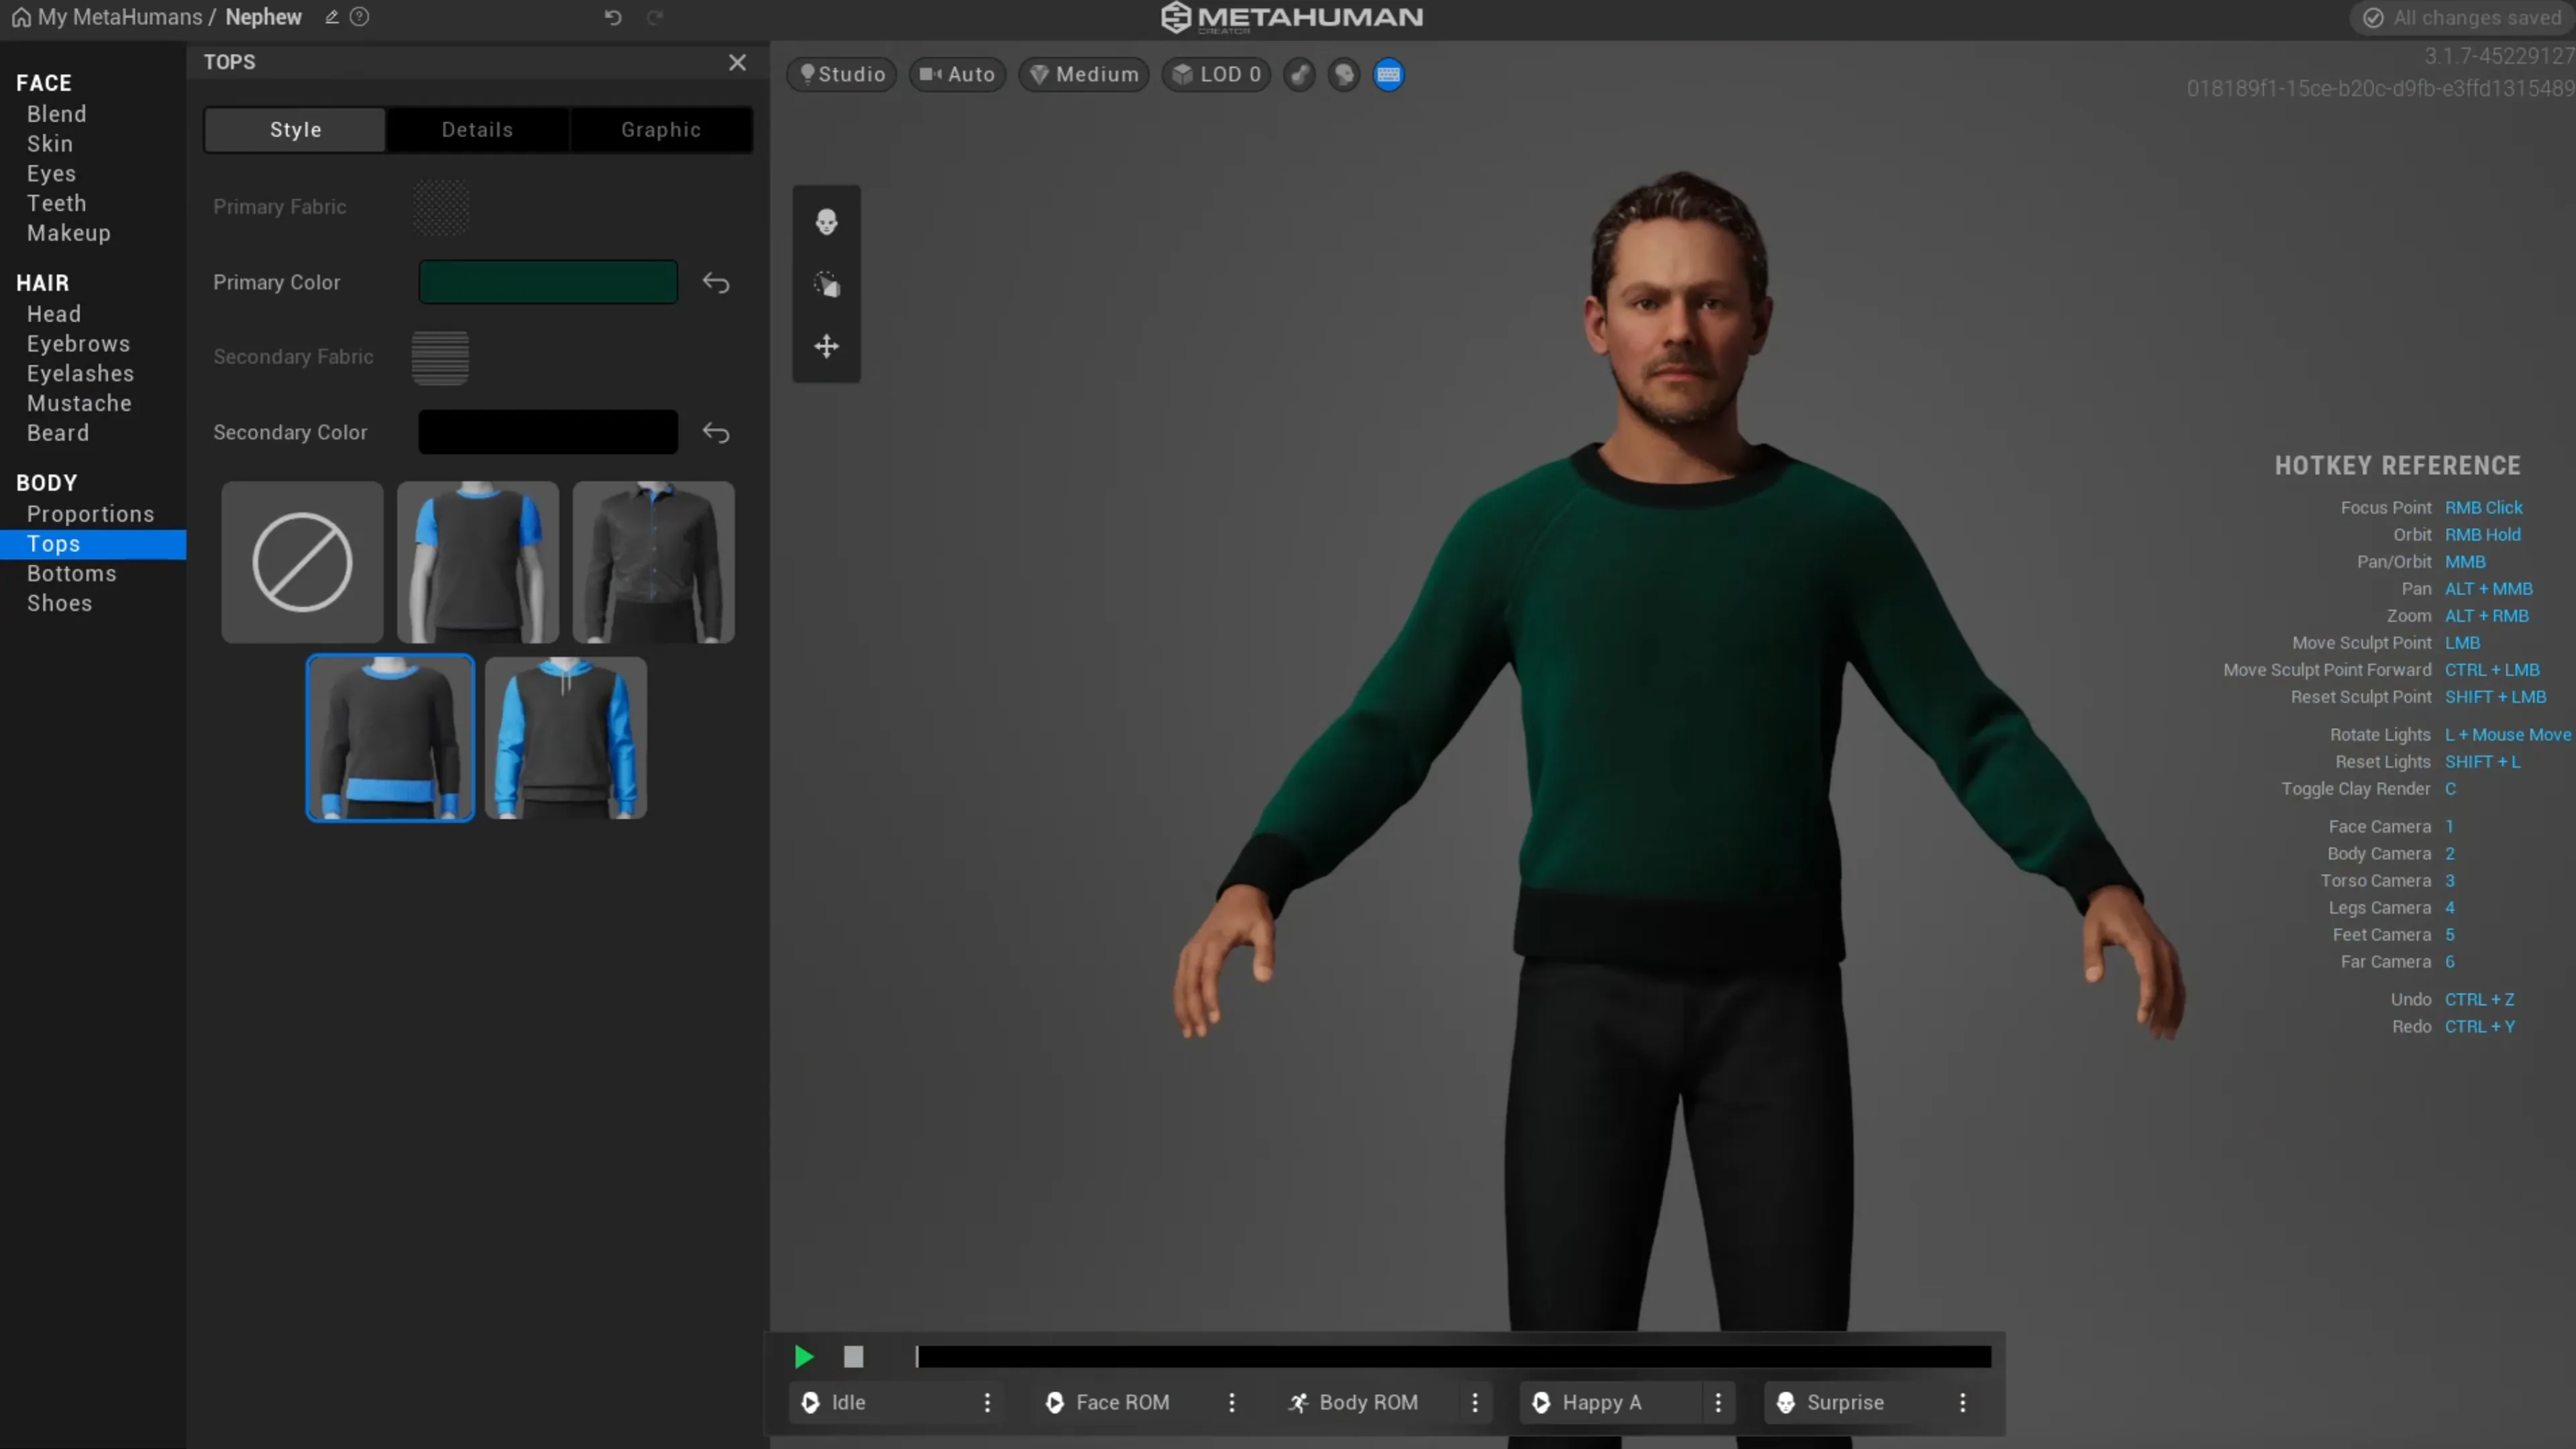Image resolution: width=2576 pixels, height=1449 pixels.
Task: Click the rename pencil icon beside Nephew
Action: pos(332,17)
